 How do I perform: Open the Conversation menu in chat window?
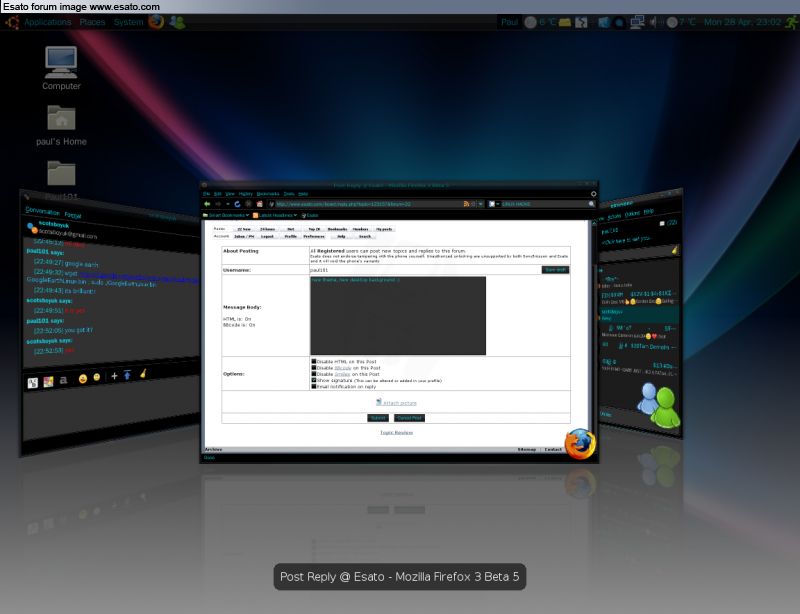pyautogui.click(x=42, y=211)
